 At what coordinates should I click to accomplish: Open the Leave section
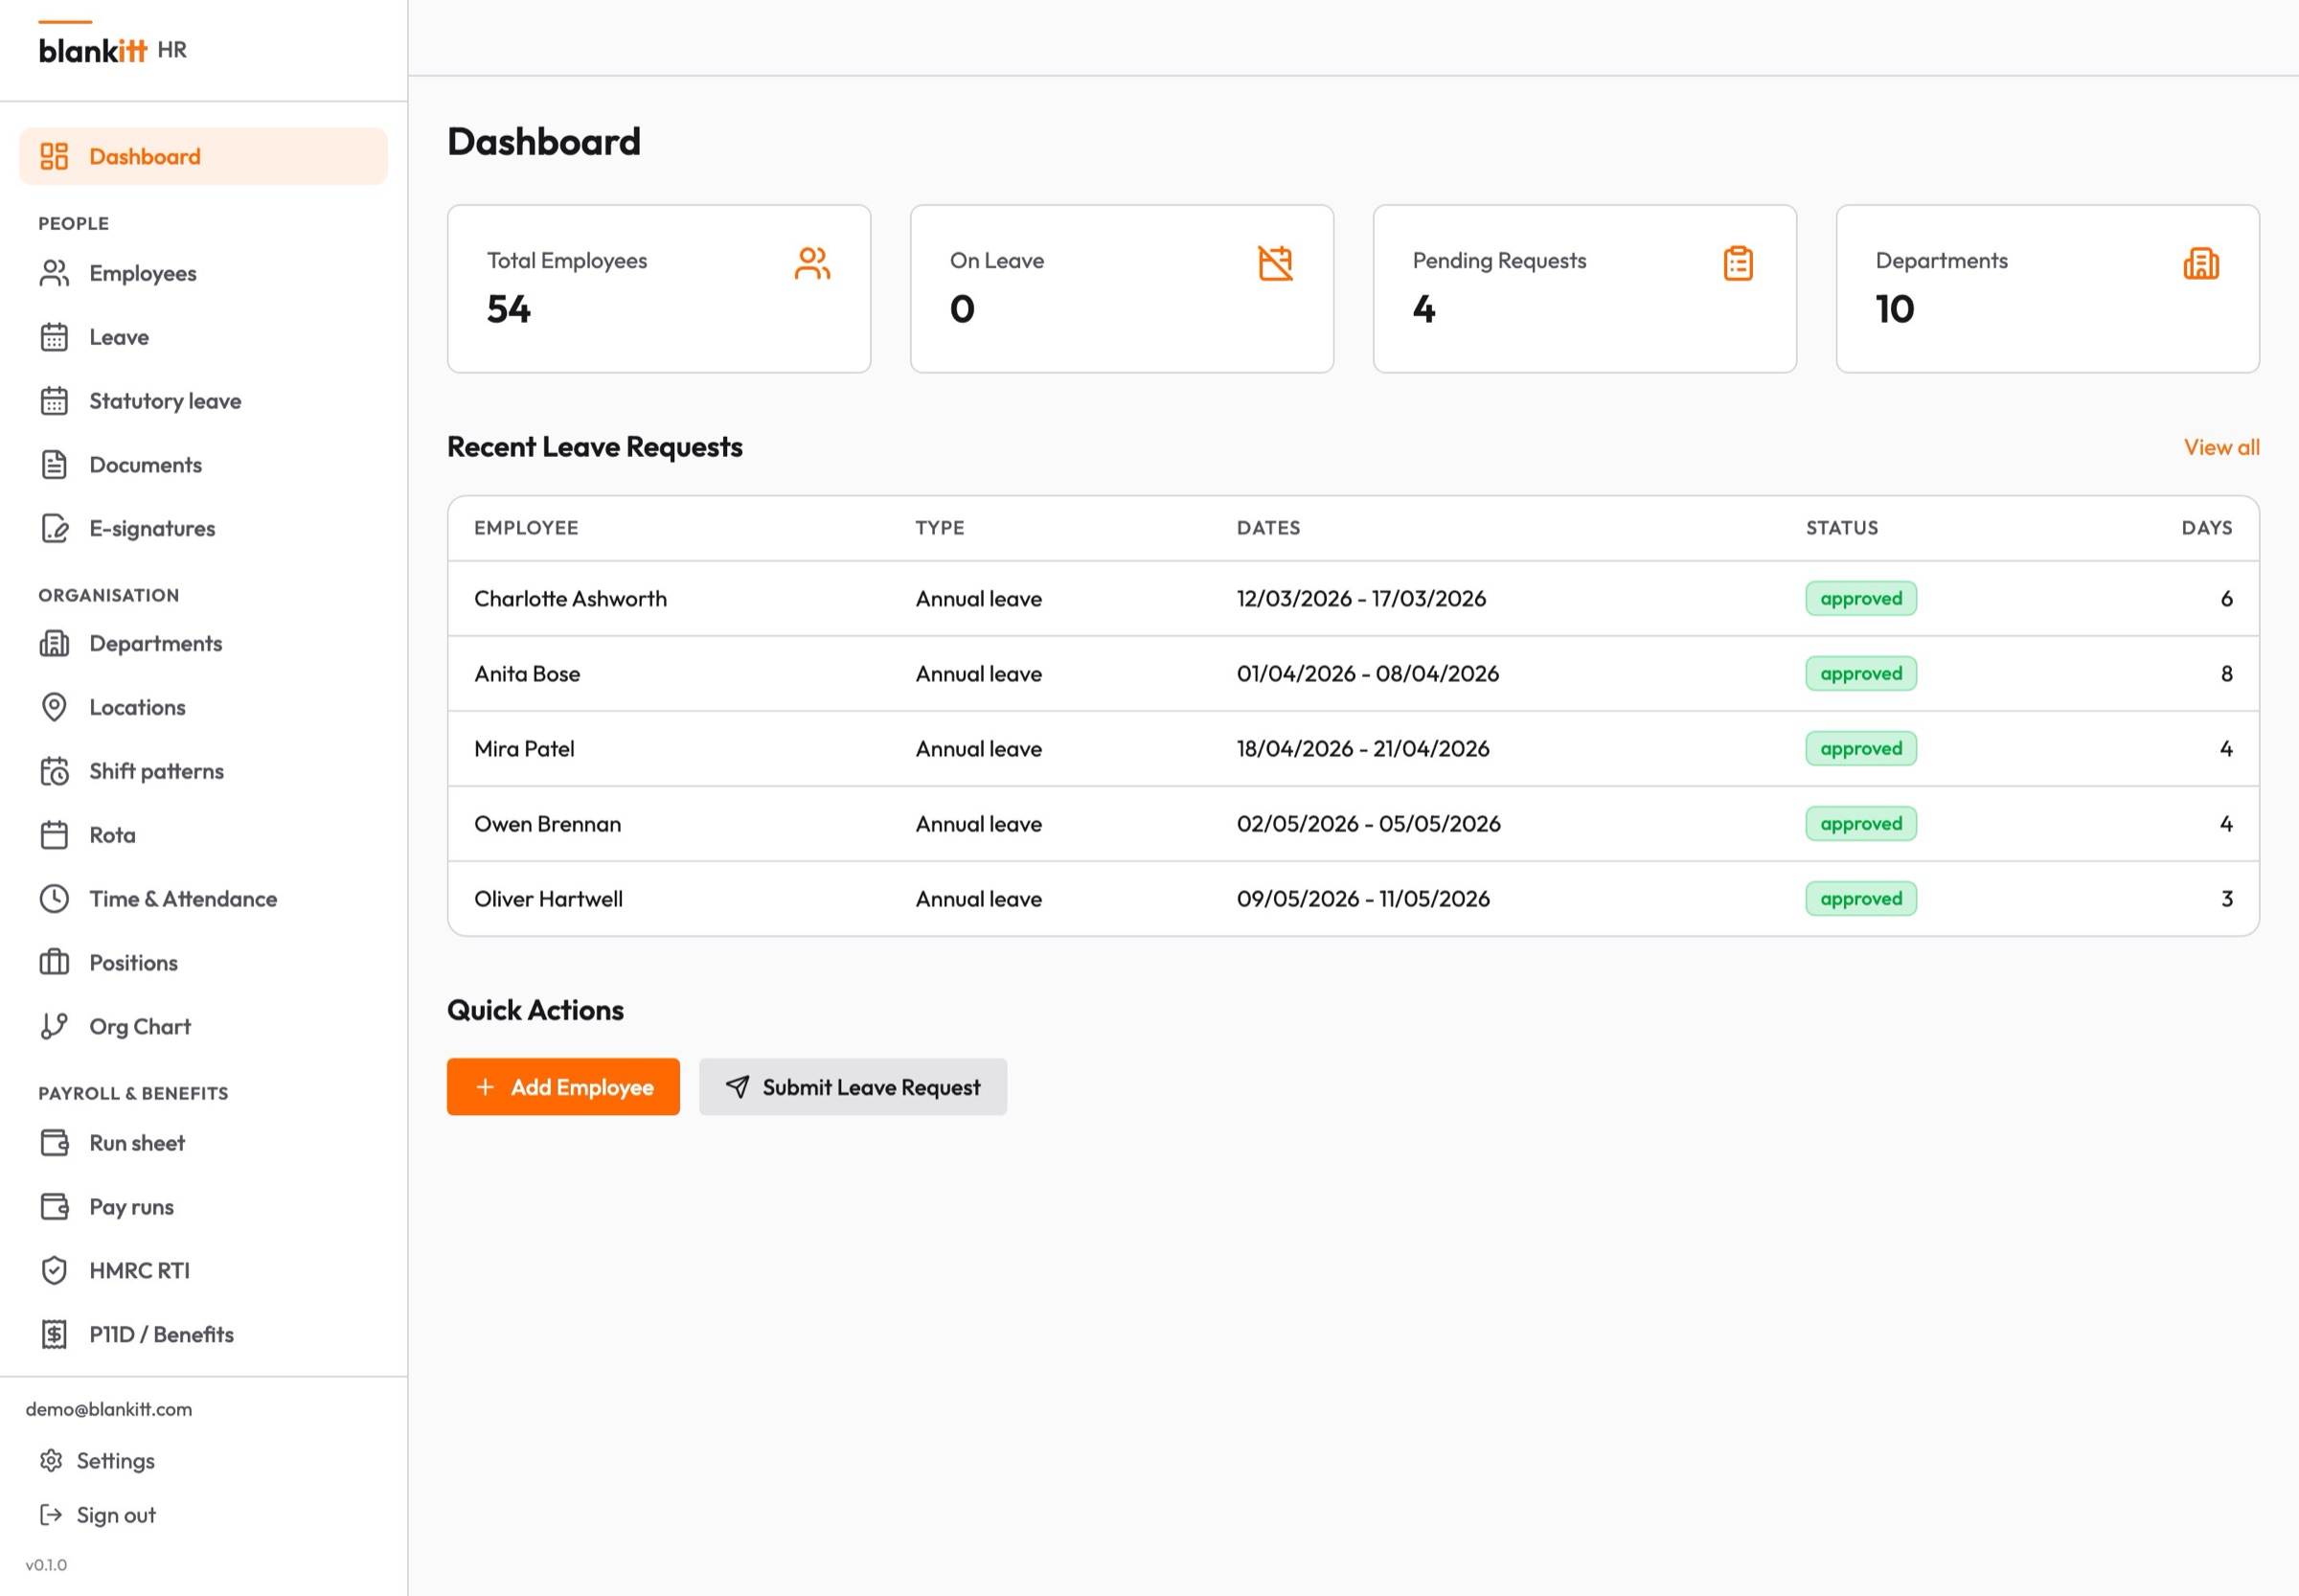tap(203, 337)
